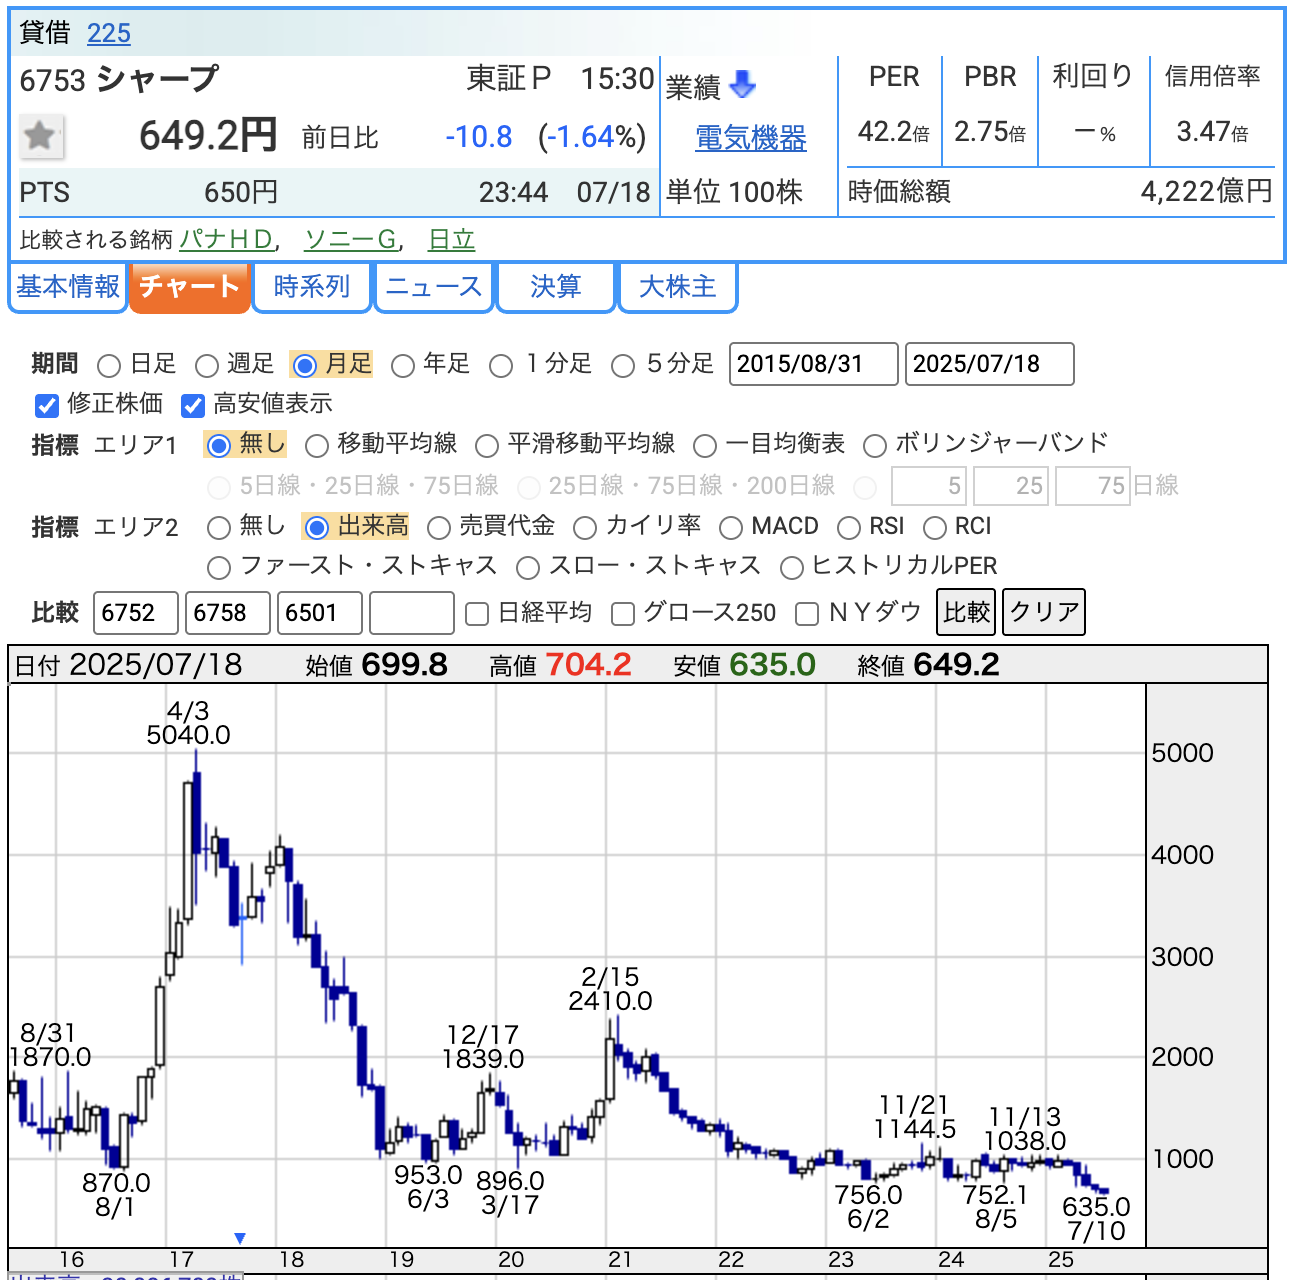This screenshot has height=1280, width=1296.
Task: Click the 870.0 low label on chart
Action: pos(116,1184)
